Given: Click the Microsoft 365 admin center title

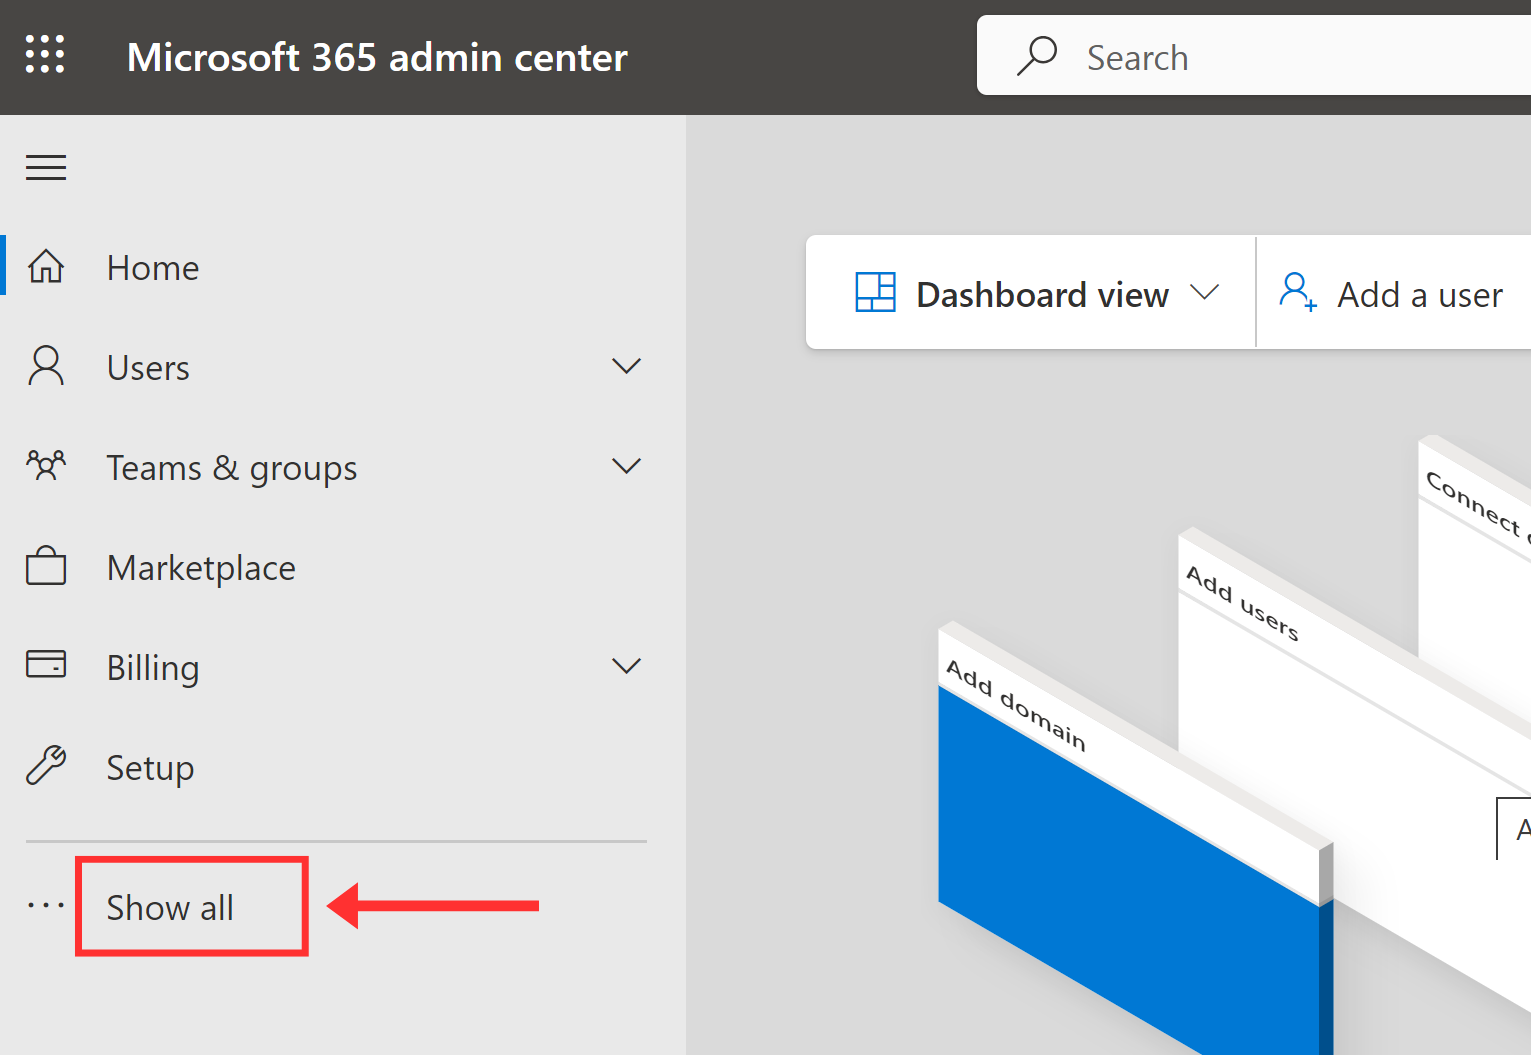Looking at the screenshot, I should coord(377,57).
